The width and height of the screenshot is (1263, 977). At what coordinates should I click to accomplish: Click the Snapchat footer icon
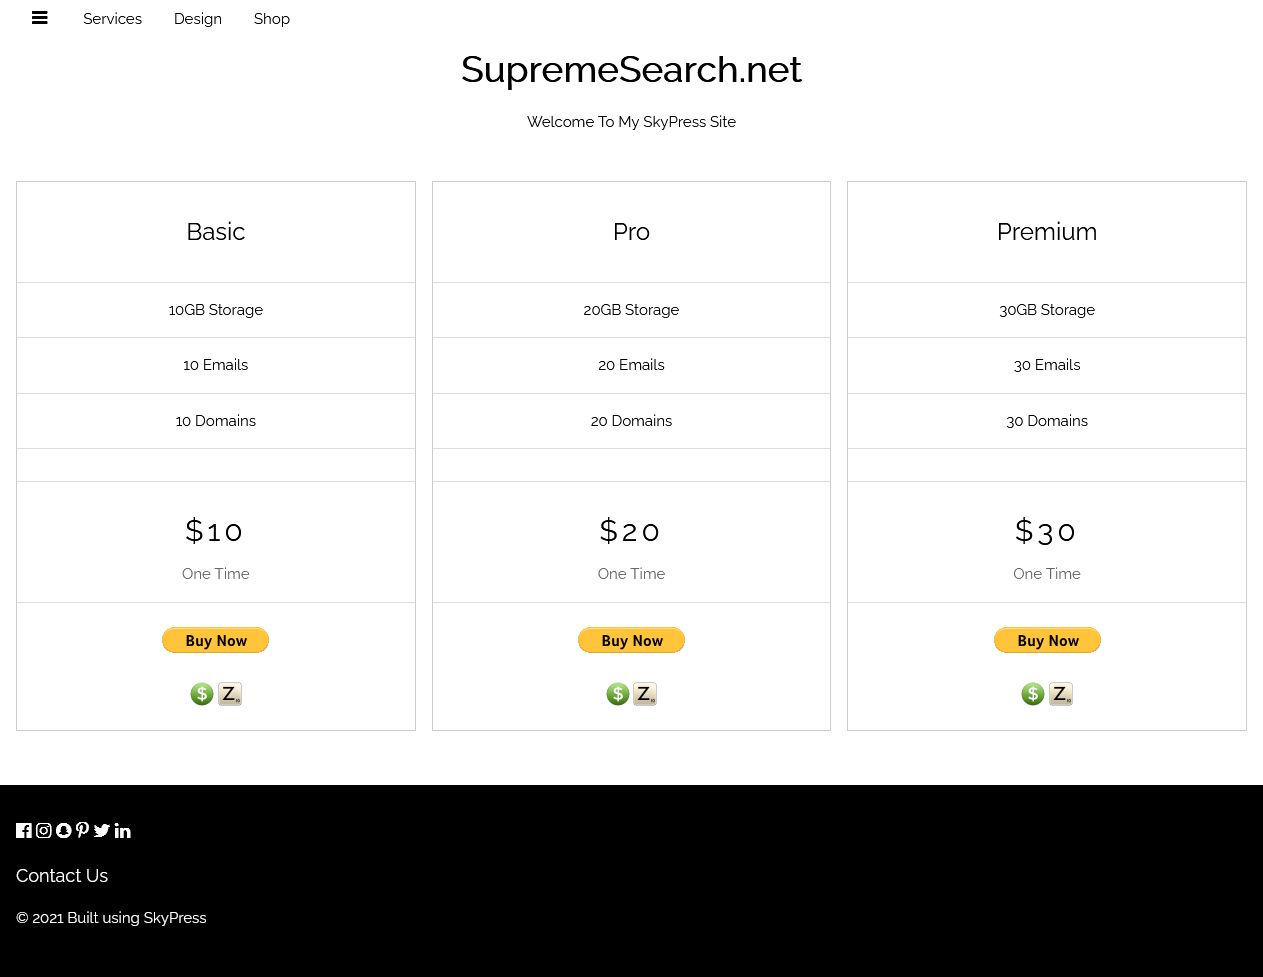pyautogui.click(x=64, y=831)
